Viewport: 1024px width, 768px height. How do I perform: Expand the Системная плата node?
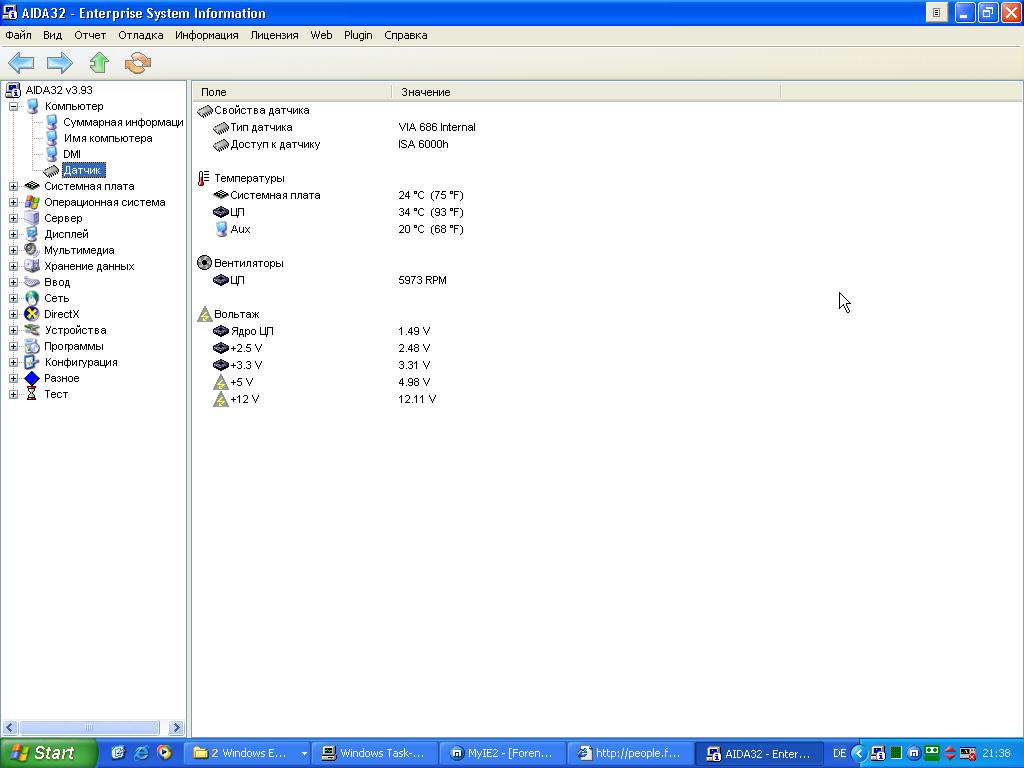pyautogui.click(x=13, y=186)
